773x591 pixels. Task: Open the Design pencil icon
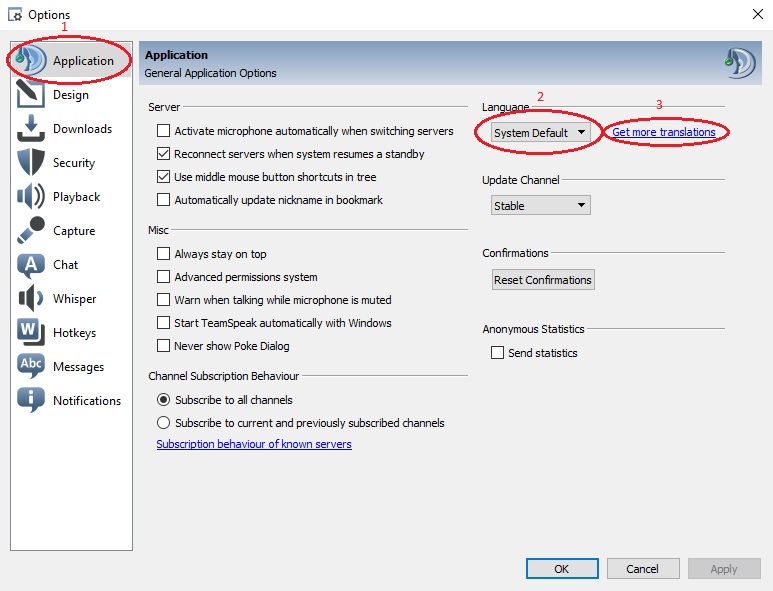(x=31, y=94)
